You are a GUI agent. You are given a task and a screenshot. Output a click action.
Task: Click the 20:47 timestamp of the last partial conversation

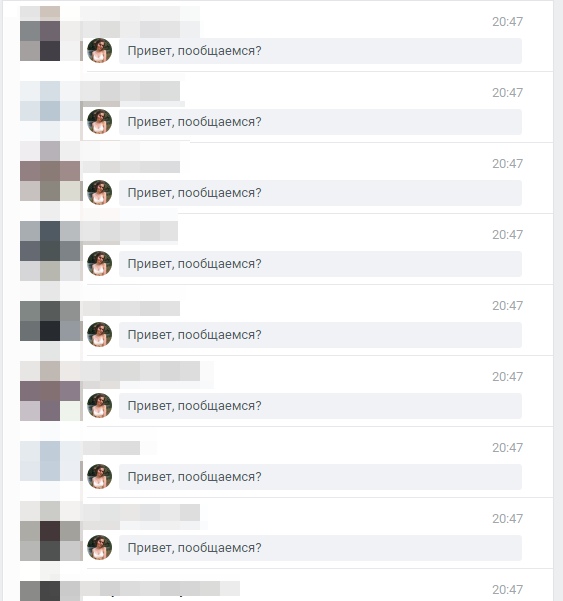click(x=507, y=590)
